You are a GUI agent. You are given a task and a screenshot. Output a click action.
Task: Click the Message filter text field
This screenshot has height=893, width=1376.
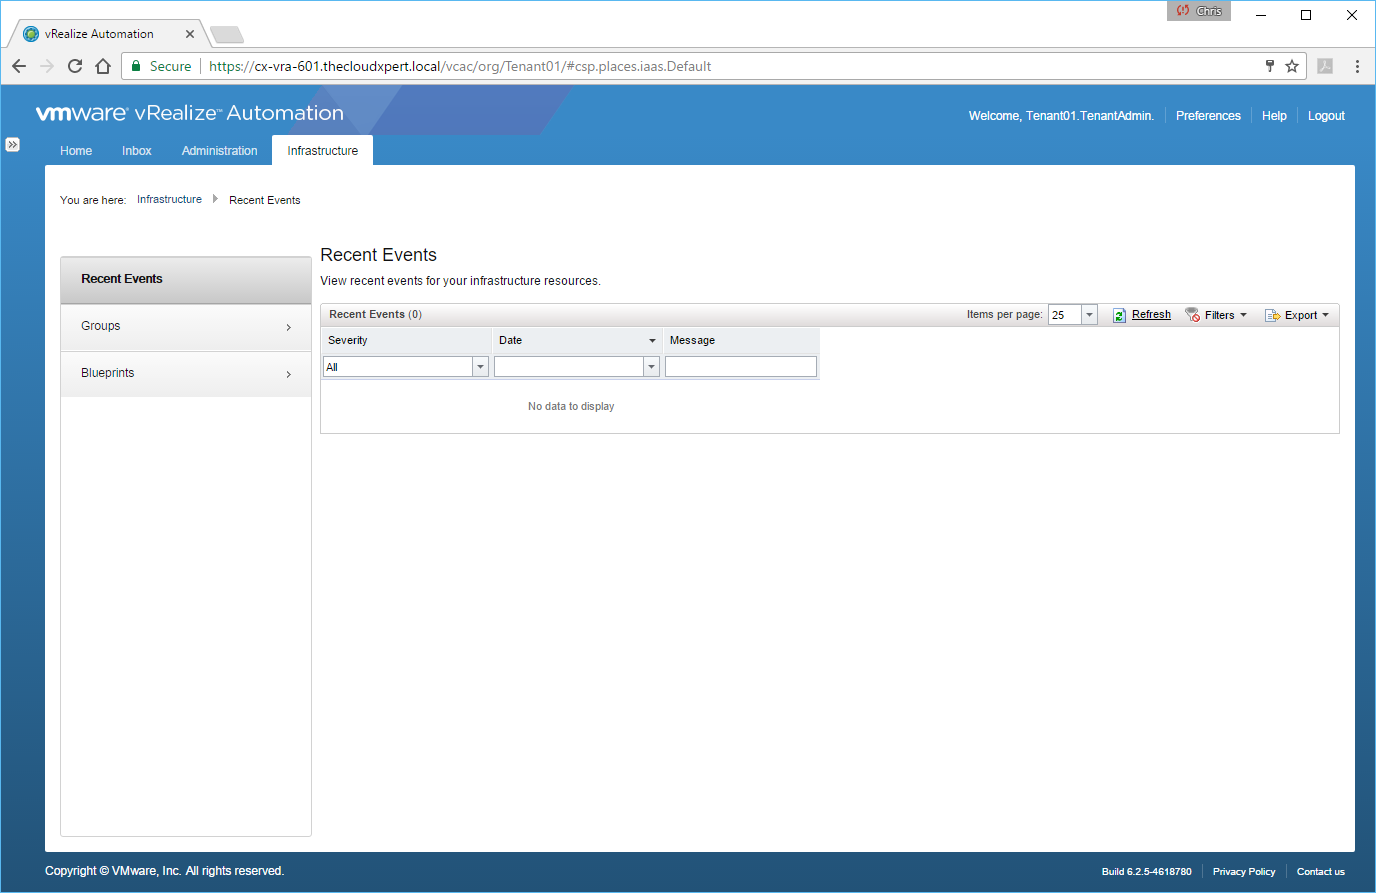740,367
